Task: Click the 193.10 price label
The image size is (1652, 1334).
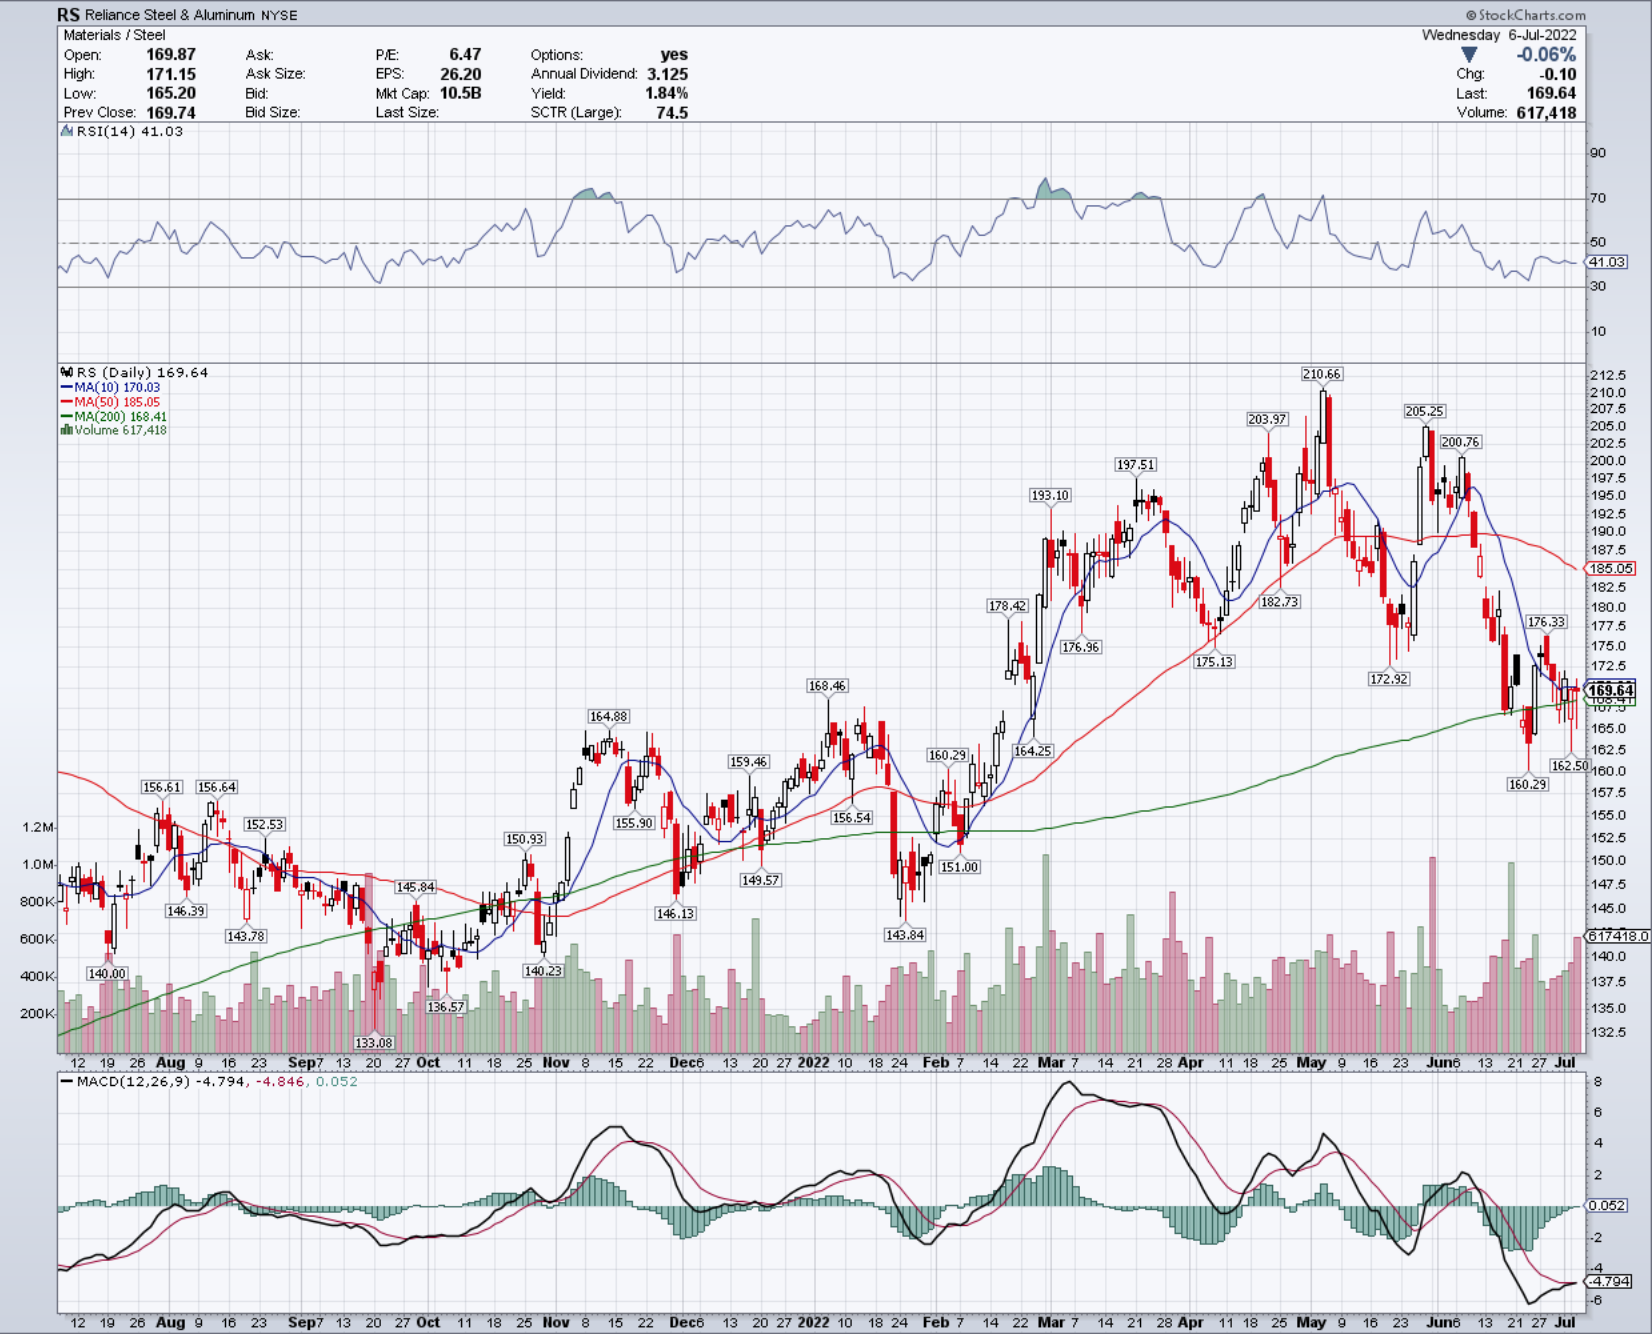Action: (x=1050, y=495)
